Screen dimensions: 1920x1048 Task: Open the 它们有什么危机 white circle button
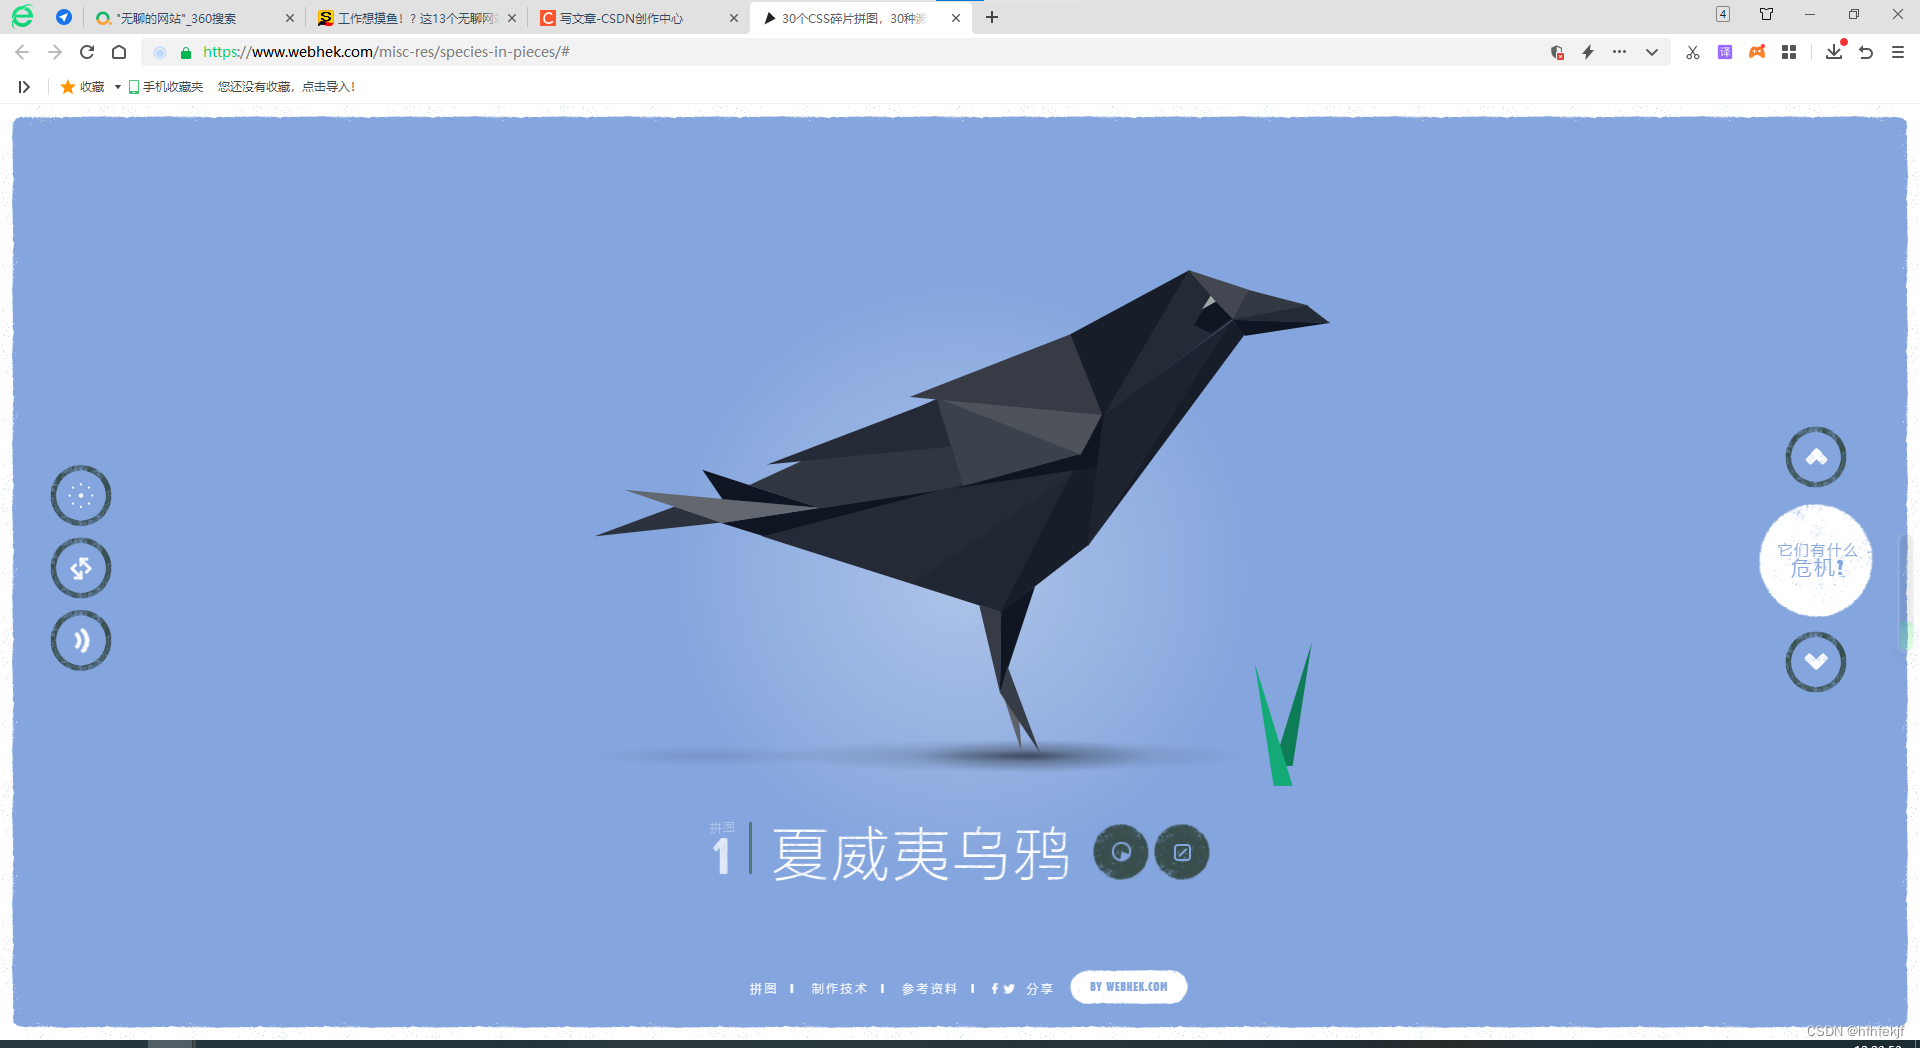point(1816,560)
